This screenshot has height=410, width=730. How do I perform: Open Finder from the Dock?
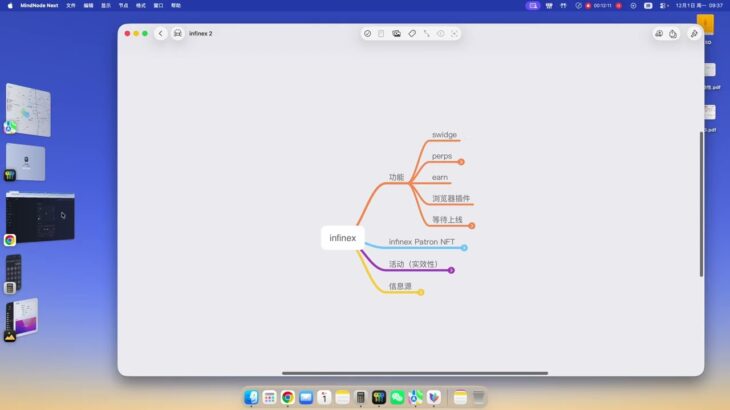pos(251,397)
